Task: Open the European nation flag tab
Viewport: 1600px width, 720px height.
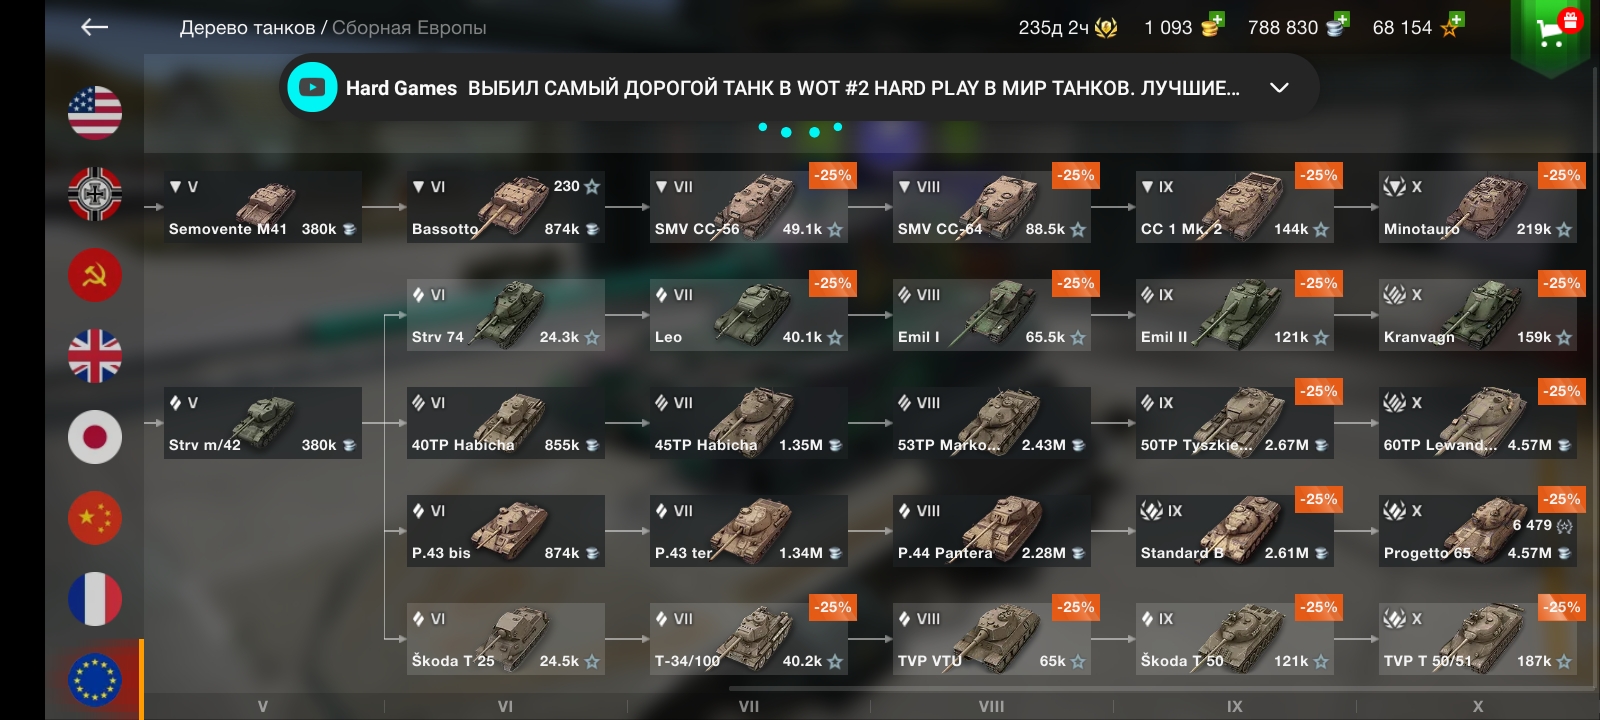Action: [x=95, y=680]
